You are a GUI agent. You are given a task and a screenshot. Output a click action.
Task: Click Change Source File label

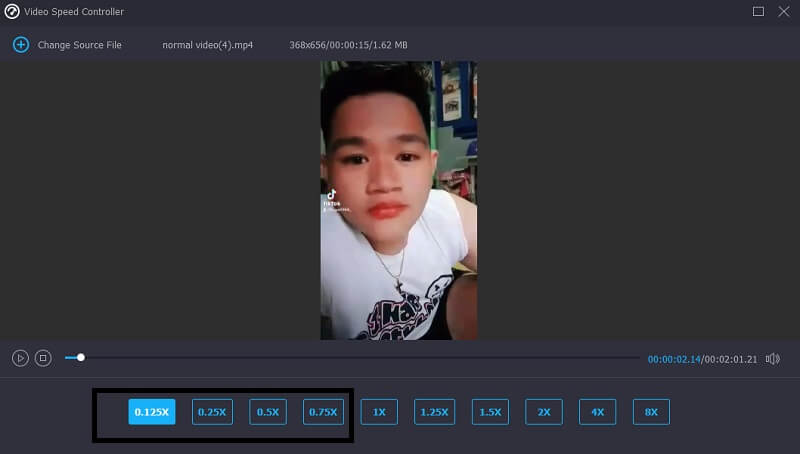point(79,45)
